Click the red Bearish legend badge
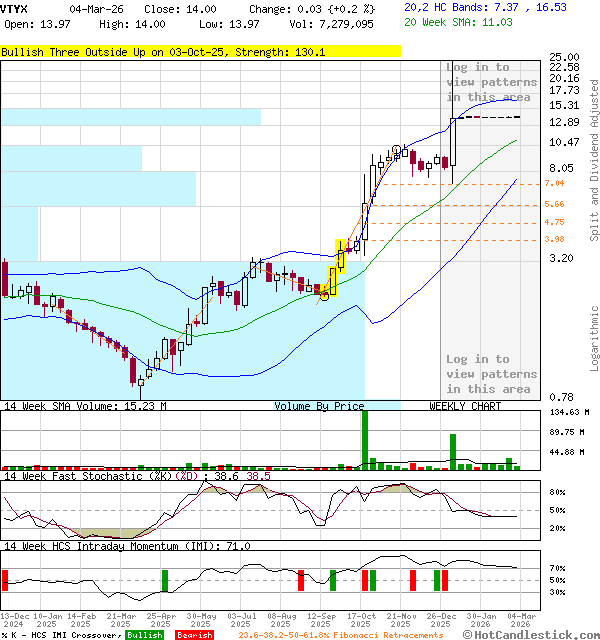This screenshot has height=640, width=600. click(x=194, y=635)
